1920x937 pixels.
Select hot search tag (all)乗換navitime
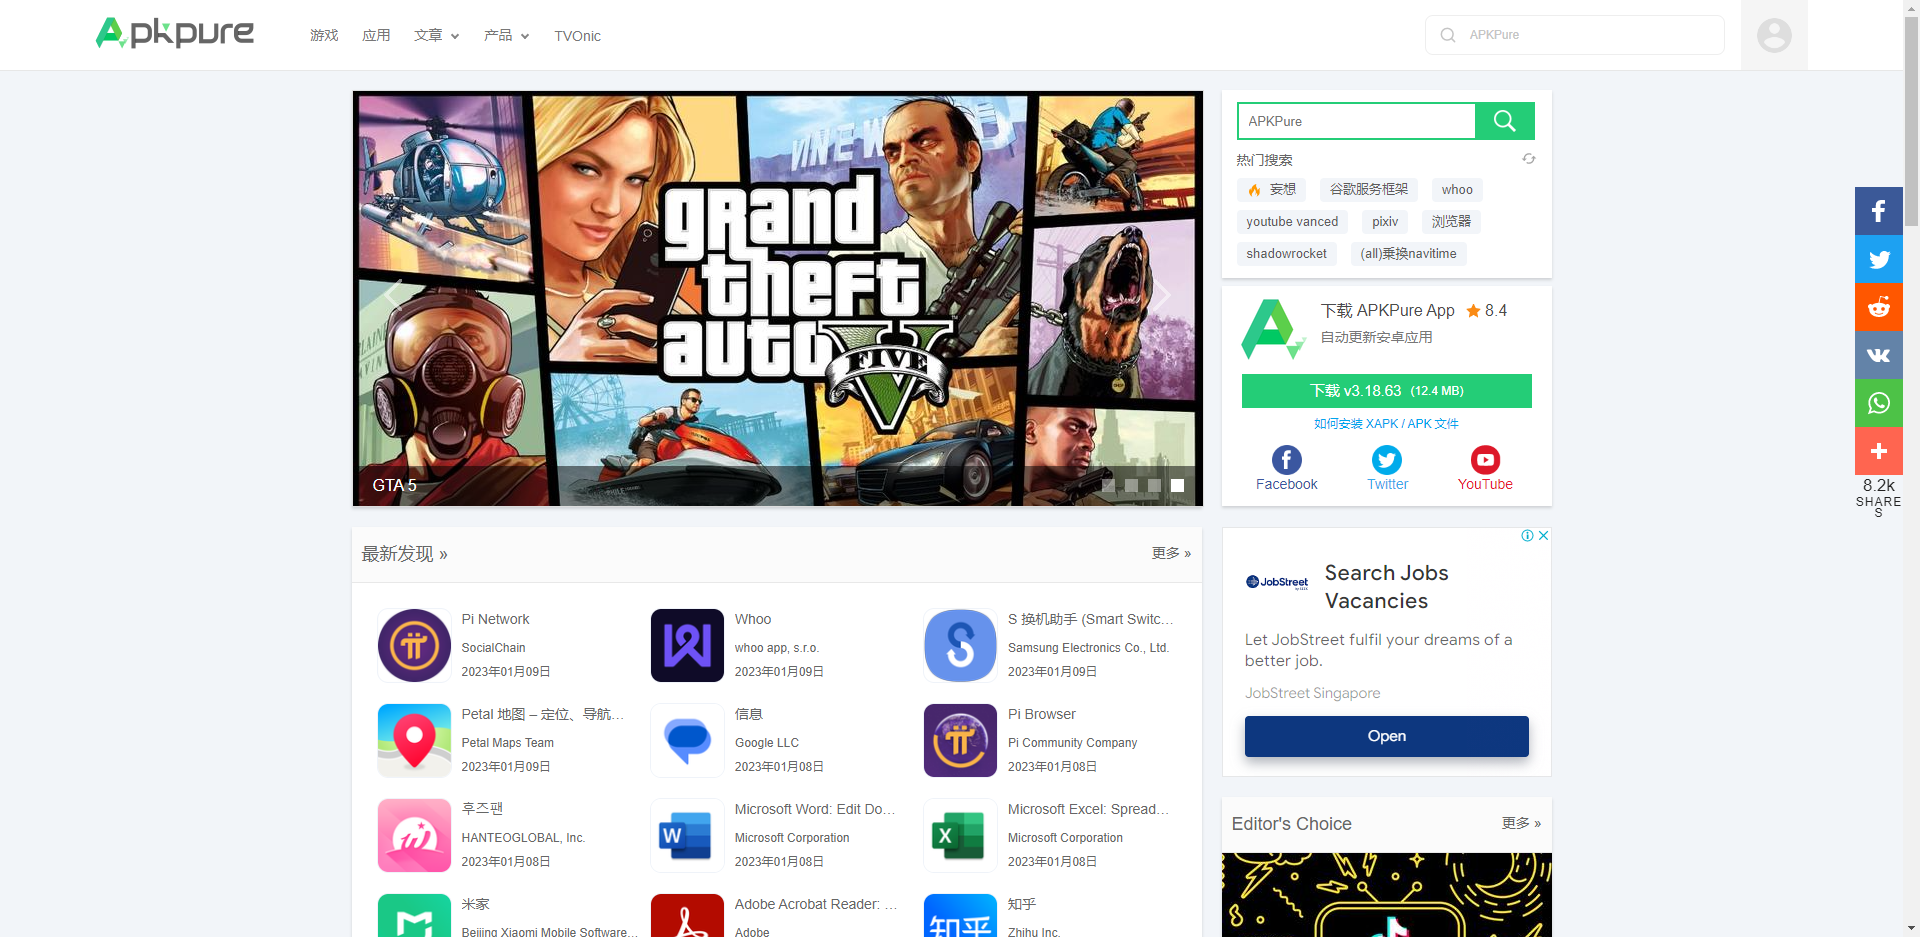click(x=1408, y=254)
